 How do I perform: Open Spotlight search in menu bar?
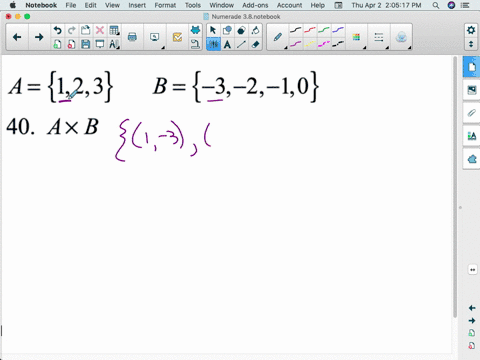coord(436,5)
